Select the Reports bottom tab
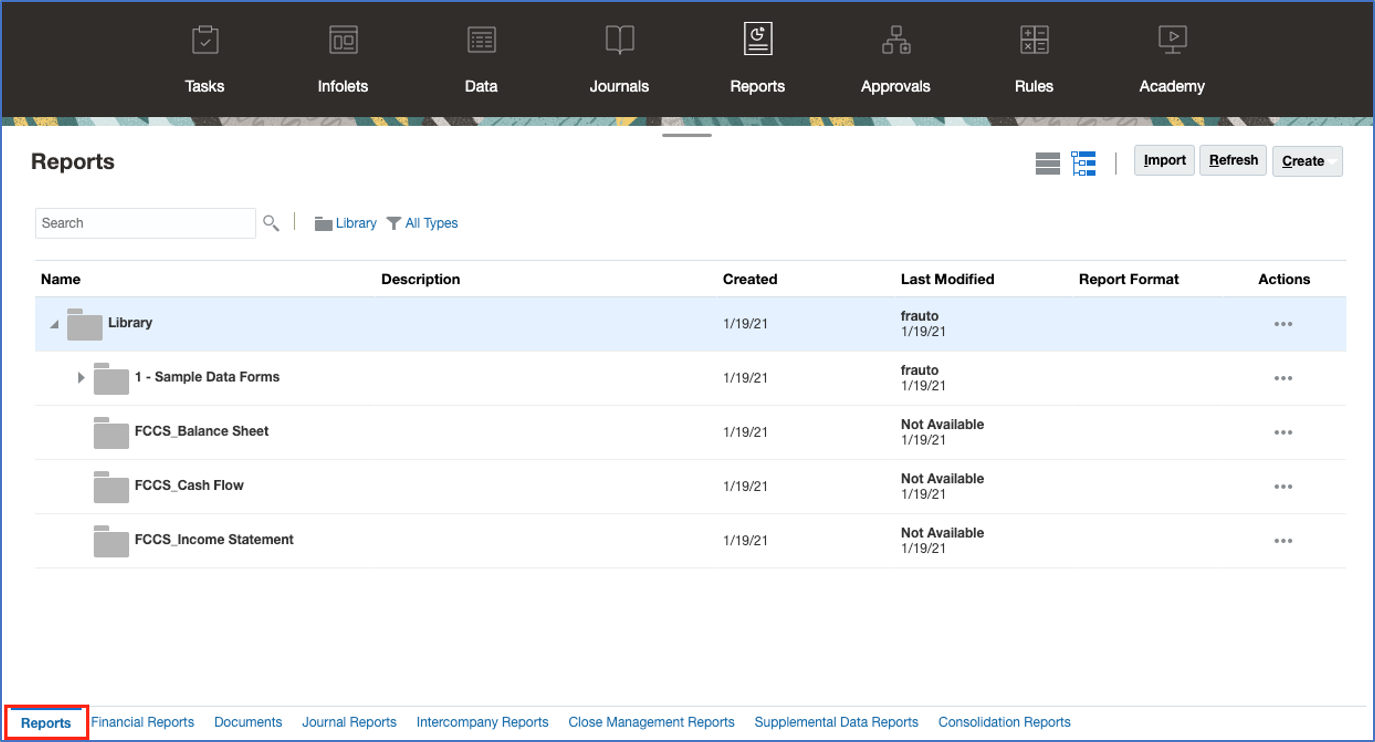Image resolution: width=1375 pixels, height=742 pixels. tap(46, 723)
